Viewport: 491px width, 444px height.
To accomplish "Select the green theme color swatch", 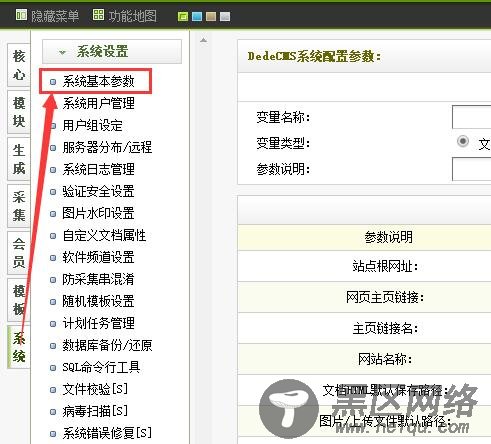I will point(183,16).
